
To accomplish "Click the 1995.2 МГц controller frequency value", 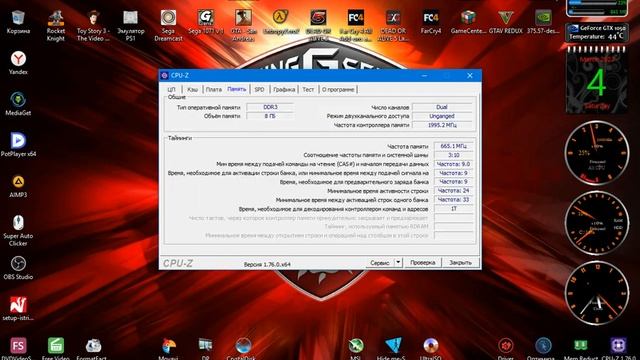I will [442, 125].
